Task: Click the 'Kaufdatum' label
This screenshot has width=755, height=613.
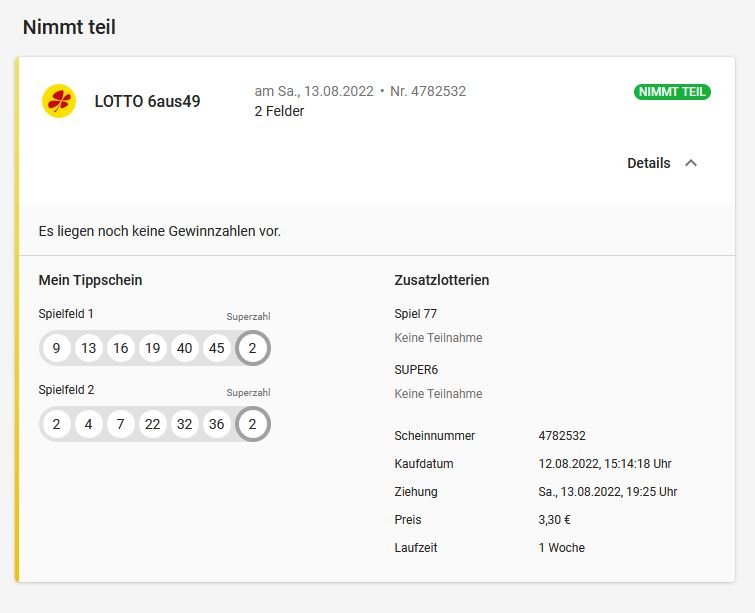Action: [424, 464]
